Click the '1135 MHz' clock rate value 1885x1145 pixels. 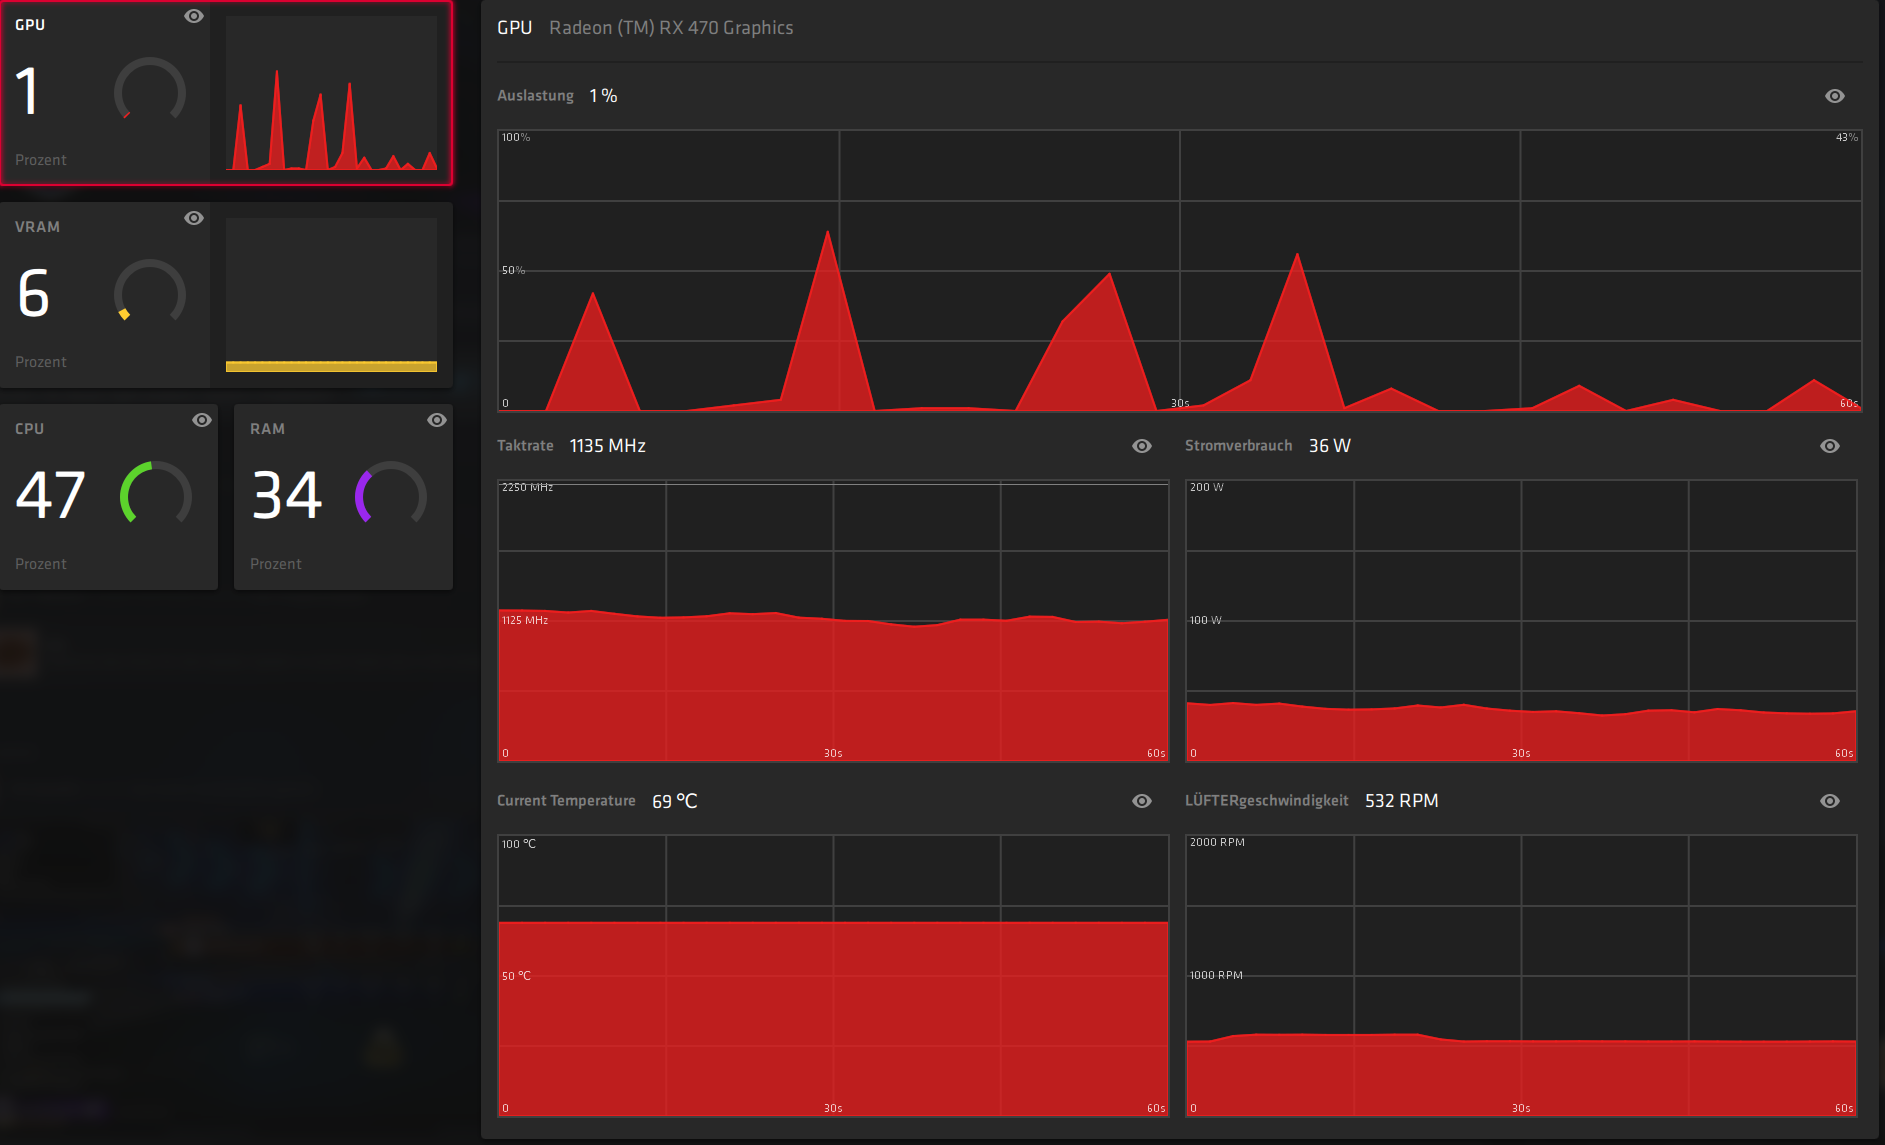coord(608,446)
